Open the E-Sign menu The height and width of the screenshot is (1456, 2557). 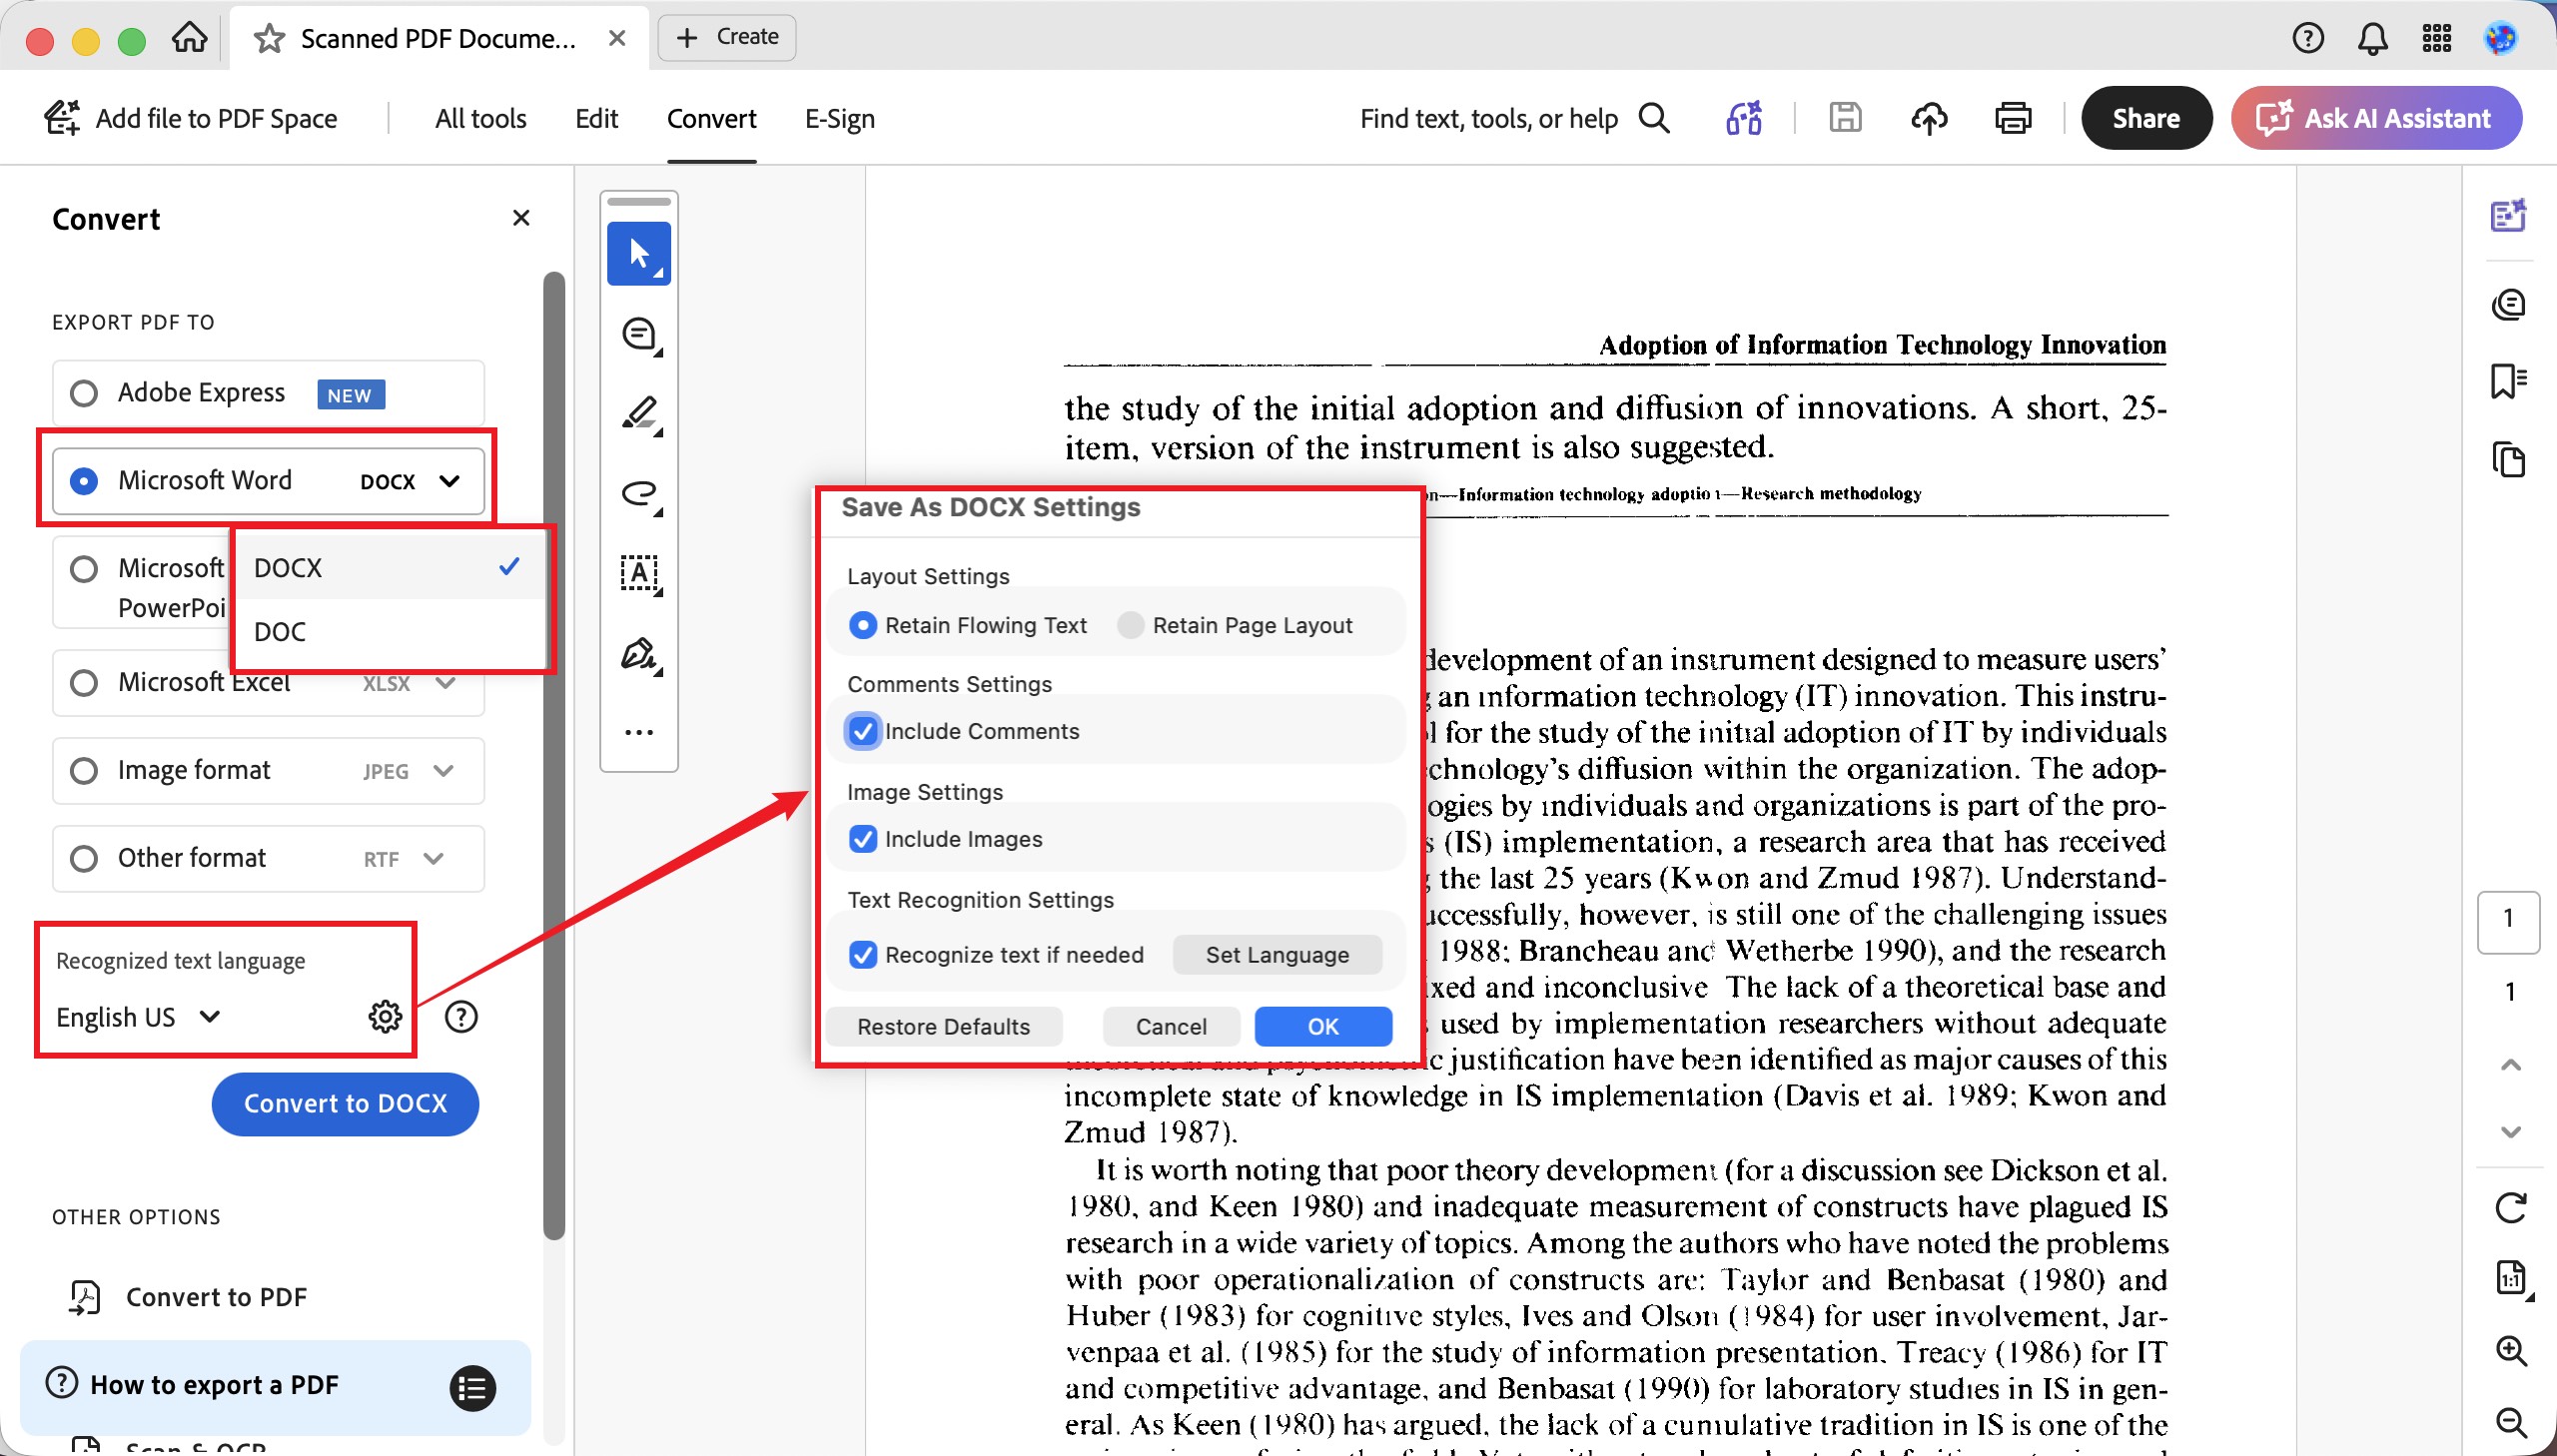pyautogui.click(x=840, y=118)
